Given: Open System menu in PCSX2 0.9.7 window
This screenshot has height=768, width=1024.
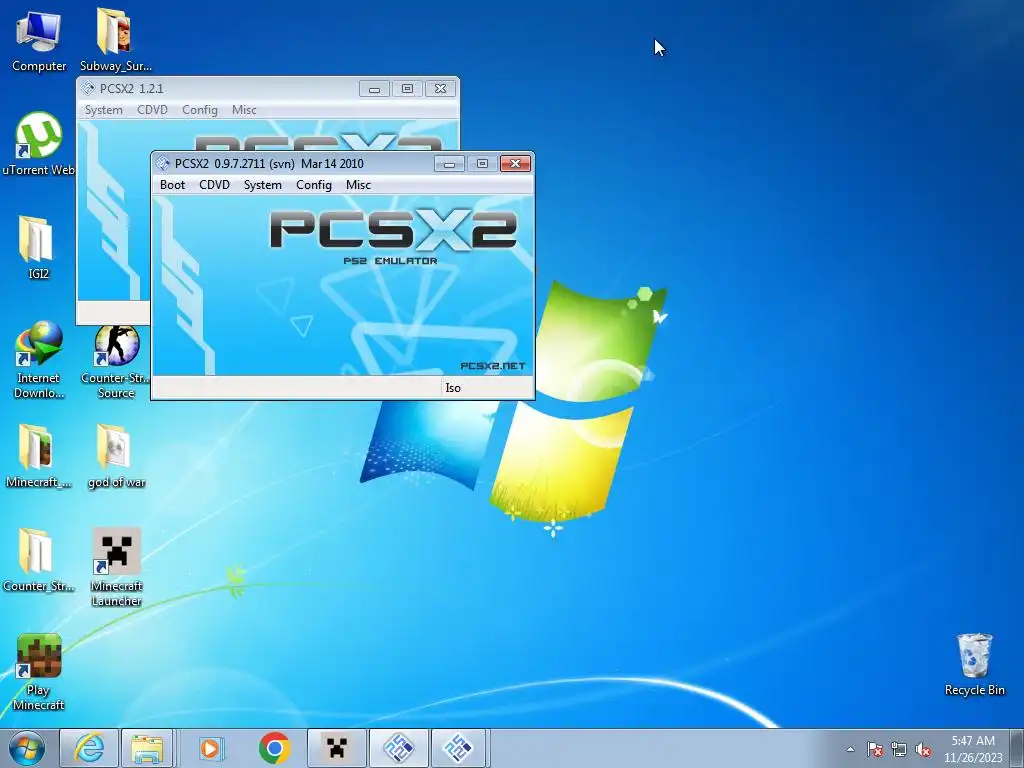Looking at the screenshot, I should (x=263, y=185).
